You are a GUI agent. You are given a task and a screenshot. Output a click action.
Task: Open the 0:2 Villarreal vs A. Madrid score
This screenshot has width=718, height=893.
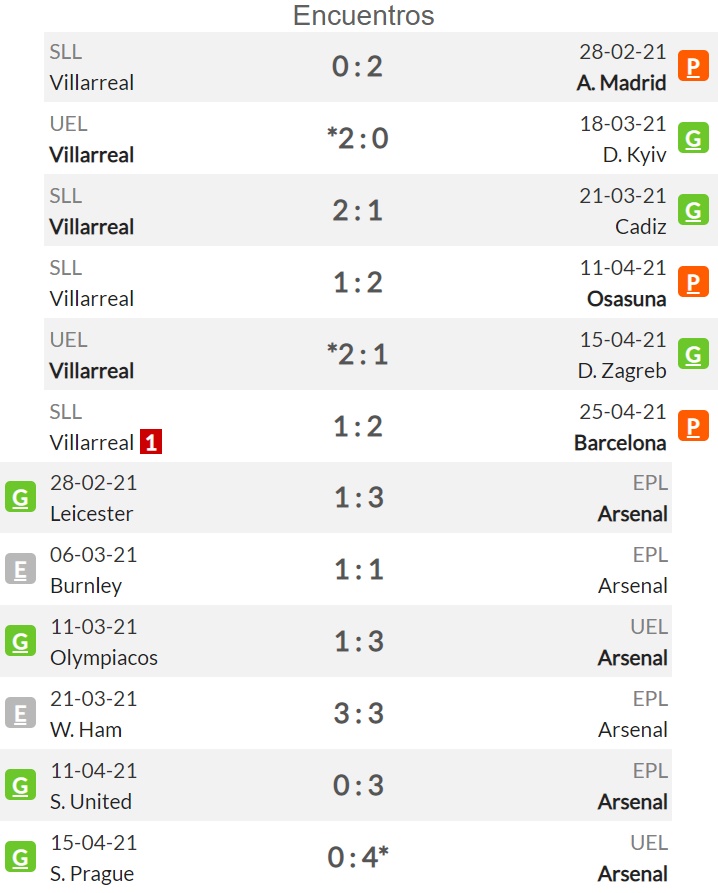[x=358, y=67]
